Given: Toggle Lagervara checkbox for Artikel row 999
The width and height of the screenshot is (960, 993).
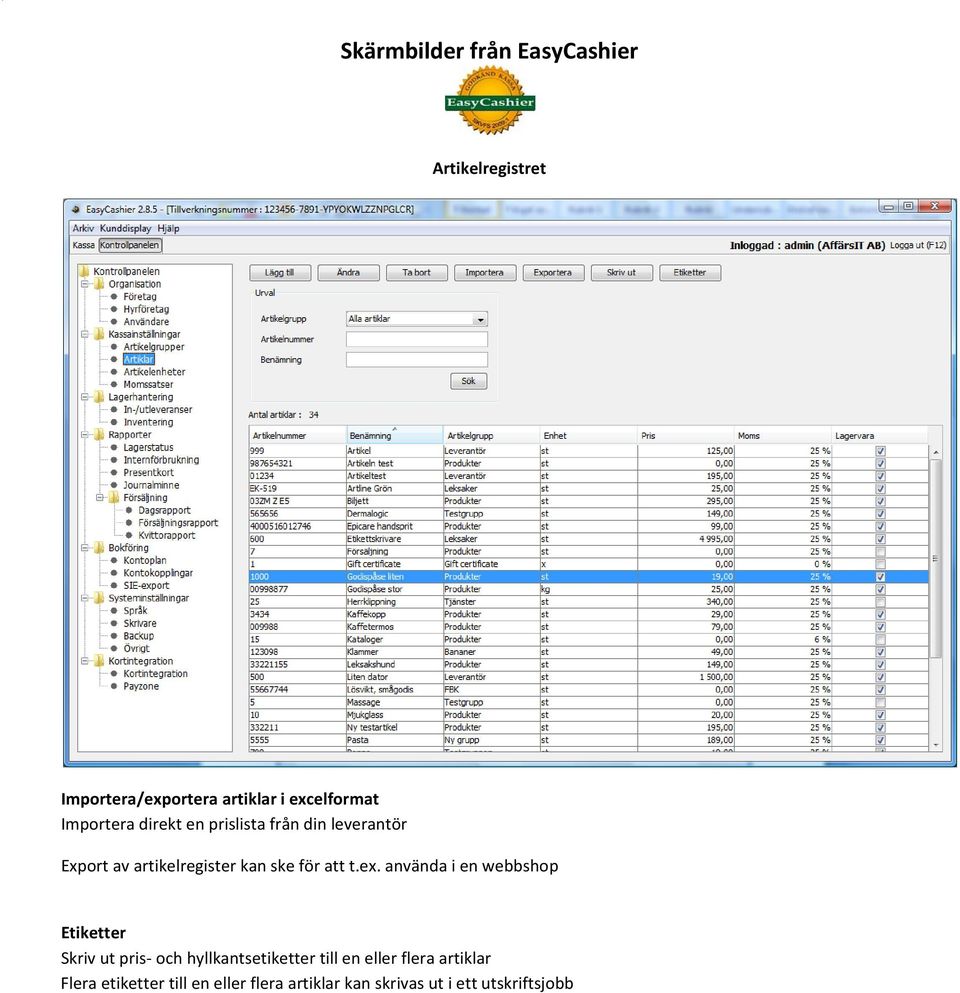Looking at the screenshot, I should [880, 452].
